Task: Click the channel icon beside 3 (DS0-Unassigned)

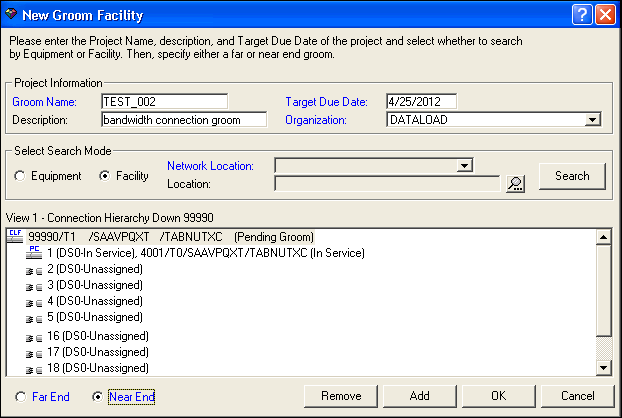Action: click(x=34, y=287)
